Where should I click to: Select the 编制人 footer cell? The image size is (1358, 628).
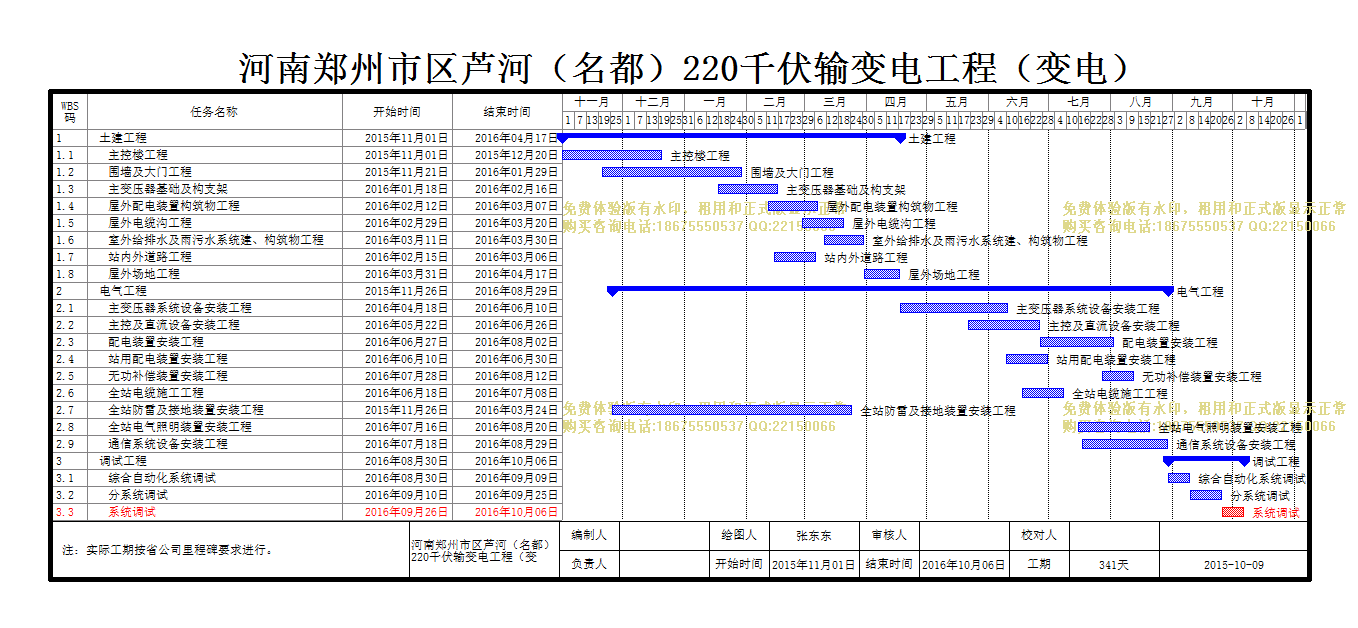point(589,536)
